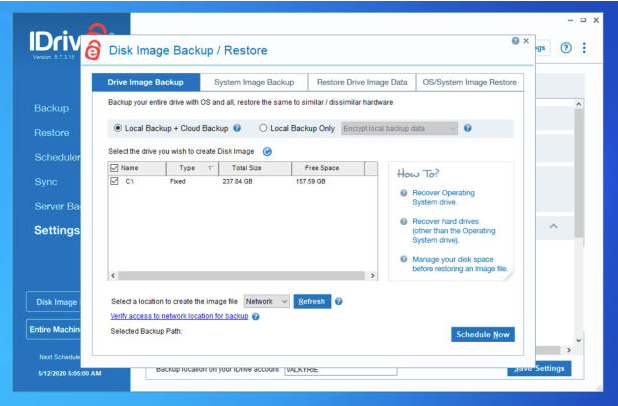This screenshot has height=406, width=618.
Task: Click main window vertical scrollbar up arrow
Action: tap(579, 104)
